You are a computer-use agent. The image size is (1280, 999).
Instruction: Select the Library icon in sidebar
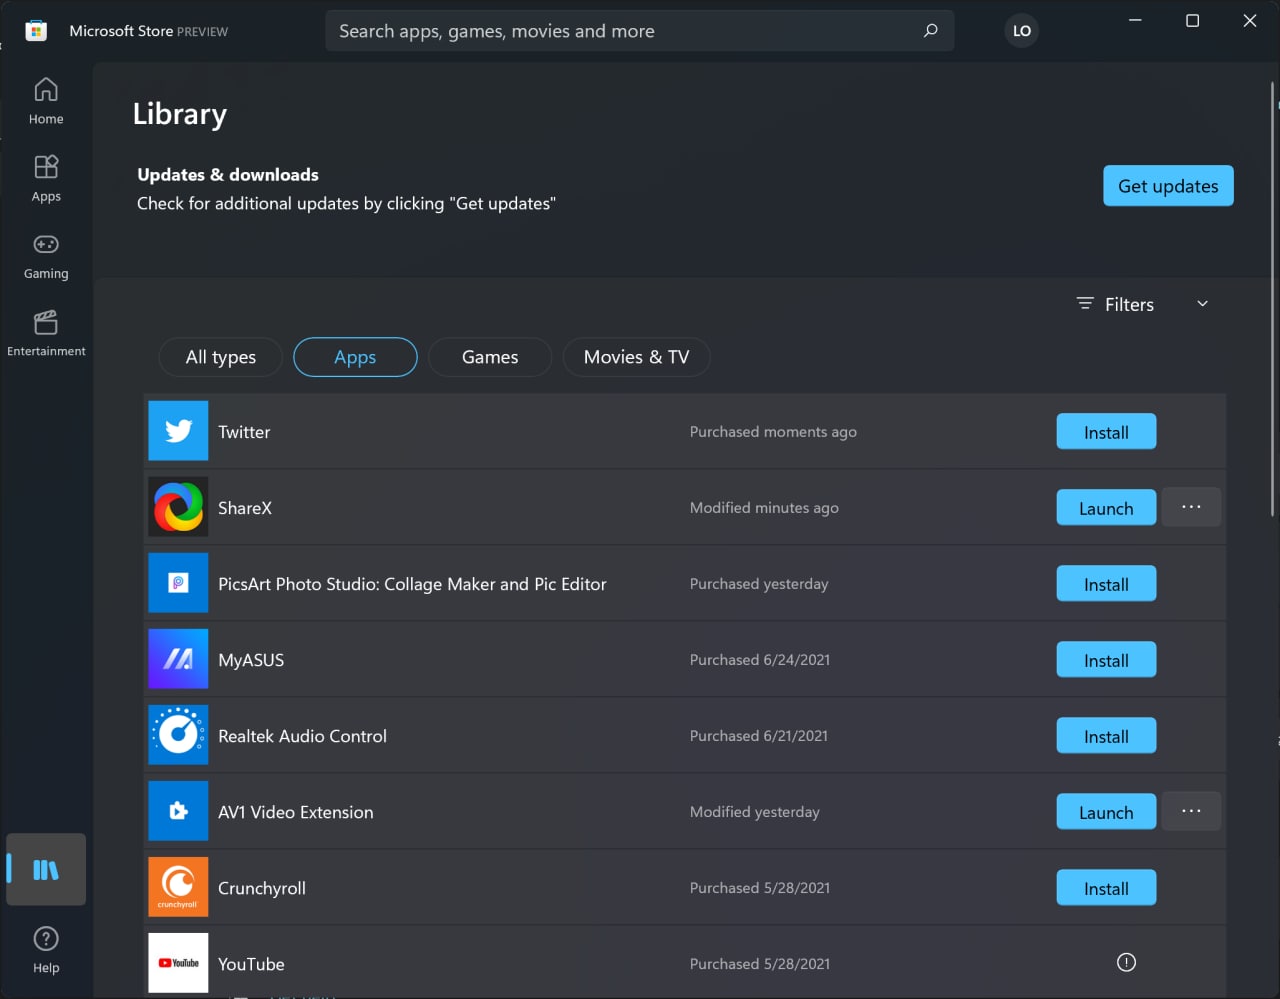[46, 869]
